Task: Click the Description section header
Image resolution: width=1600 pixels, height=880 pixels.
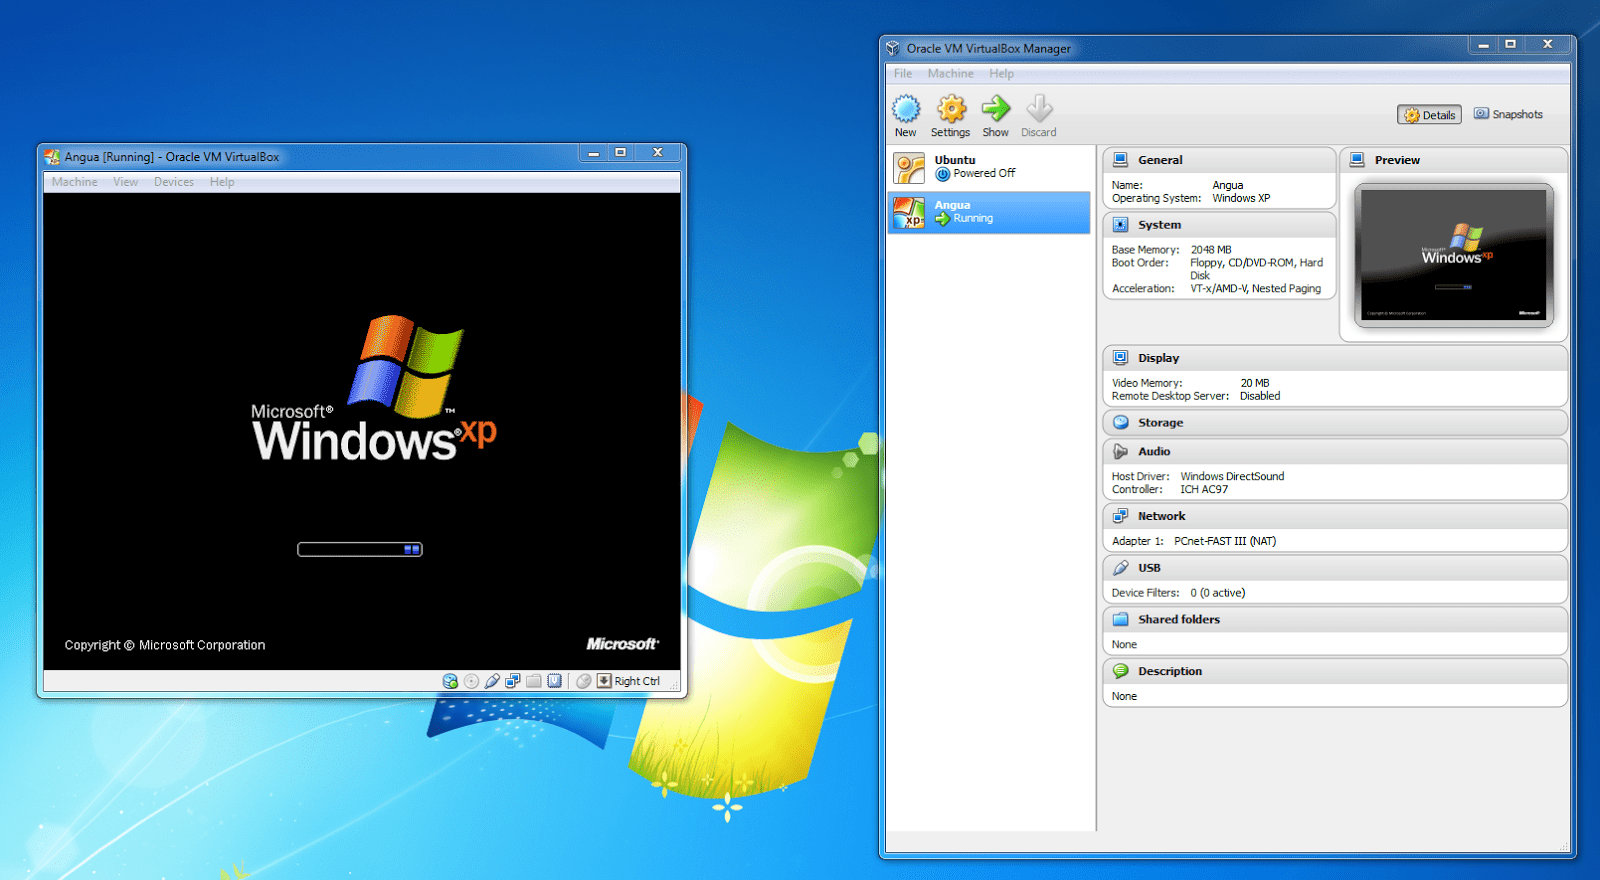Action: [1335, 671]
